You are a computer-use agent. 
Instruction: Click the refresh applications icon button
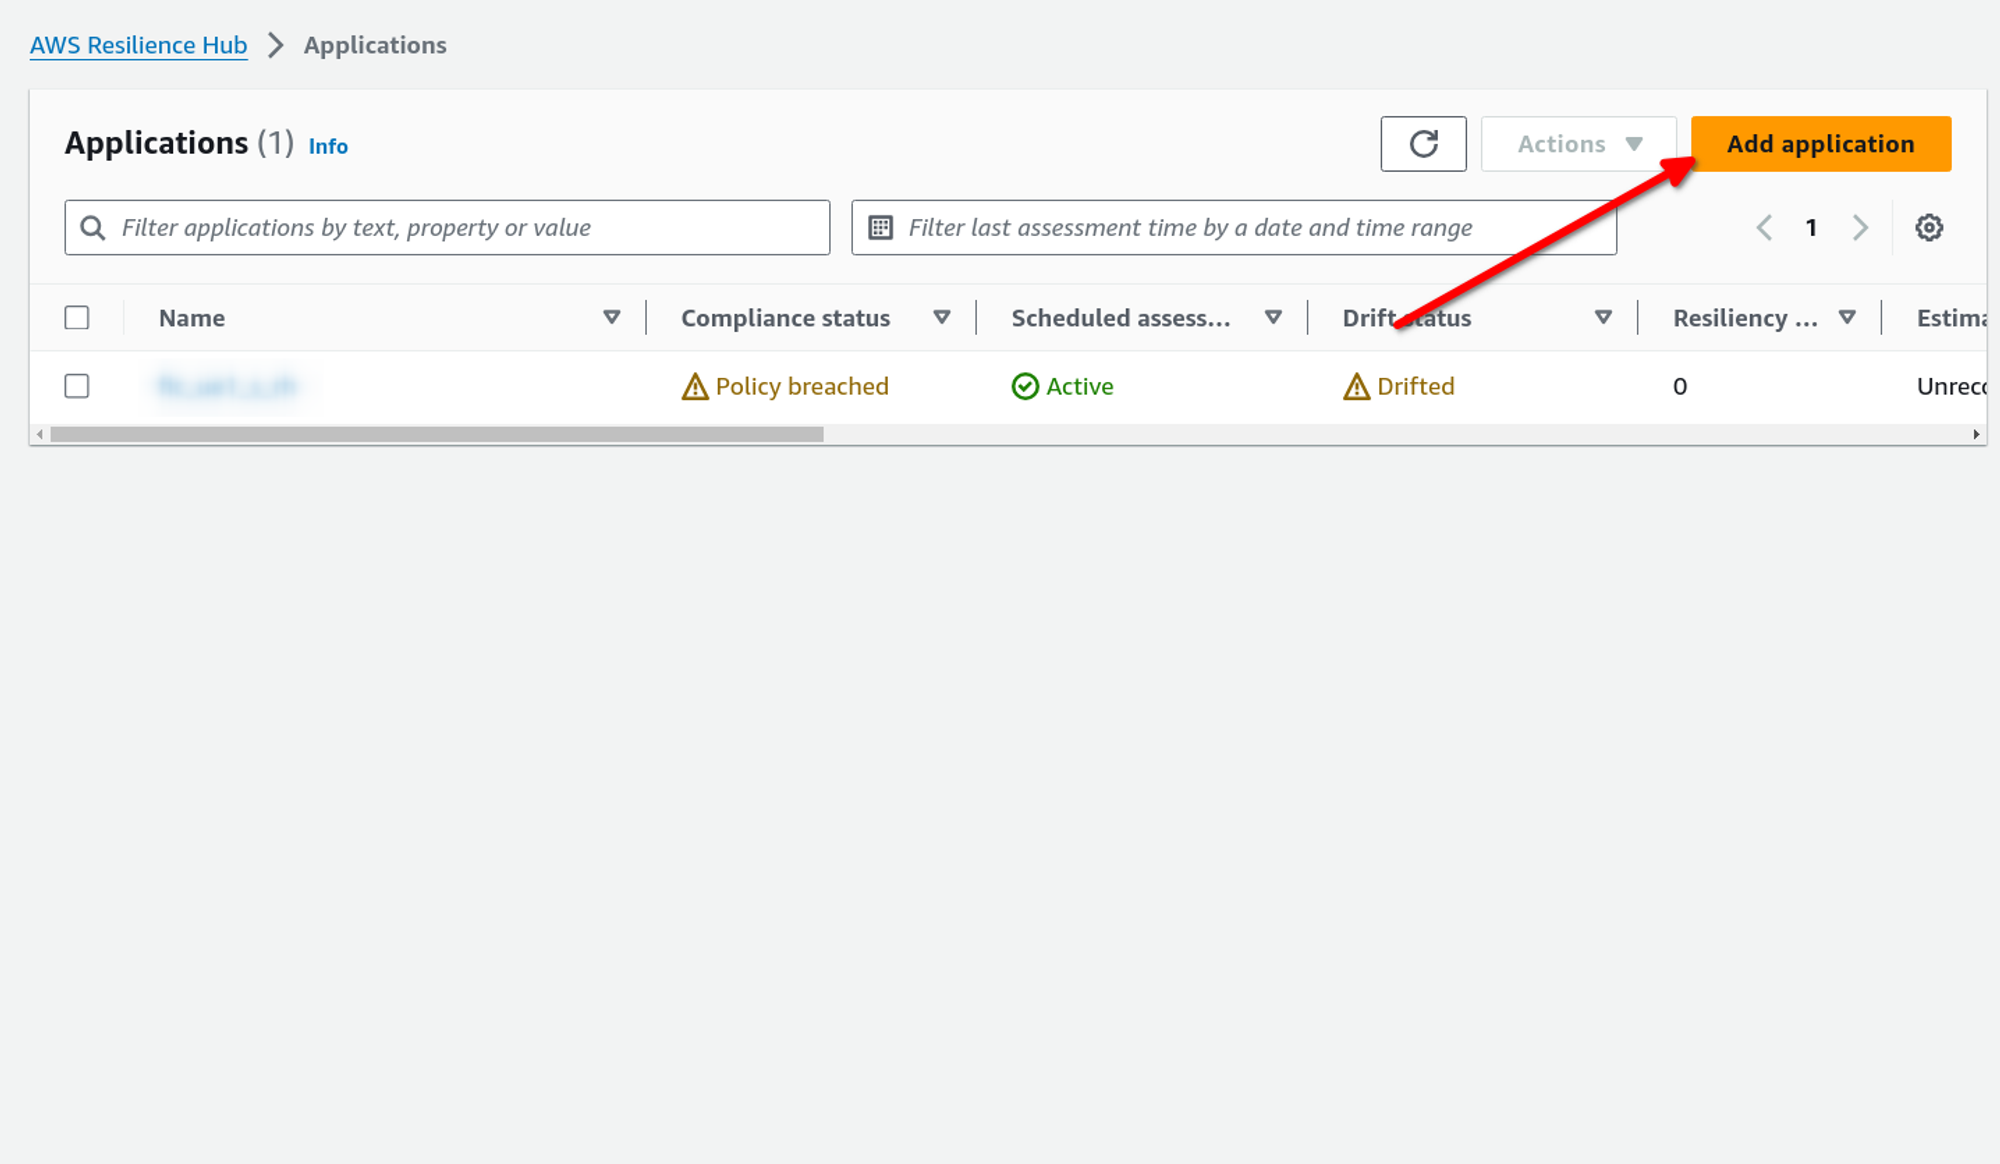point(1423,144)
